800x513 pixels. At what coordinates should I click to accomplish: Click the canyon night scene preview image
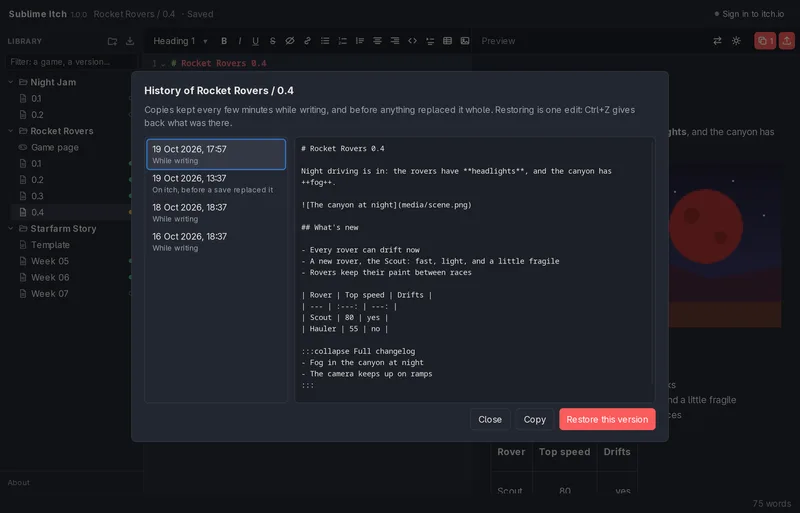point(724,245)
